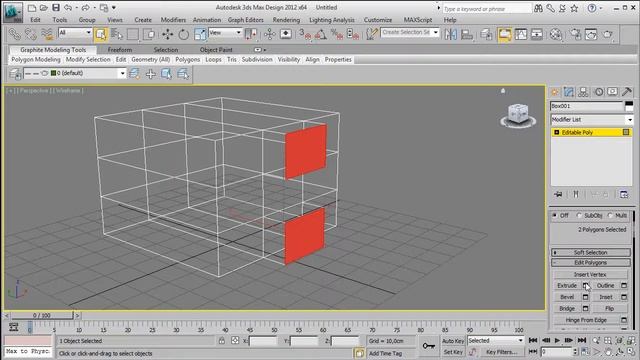
Task: Click the Pin Stack icon
Action: coord(558,194)
